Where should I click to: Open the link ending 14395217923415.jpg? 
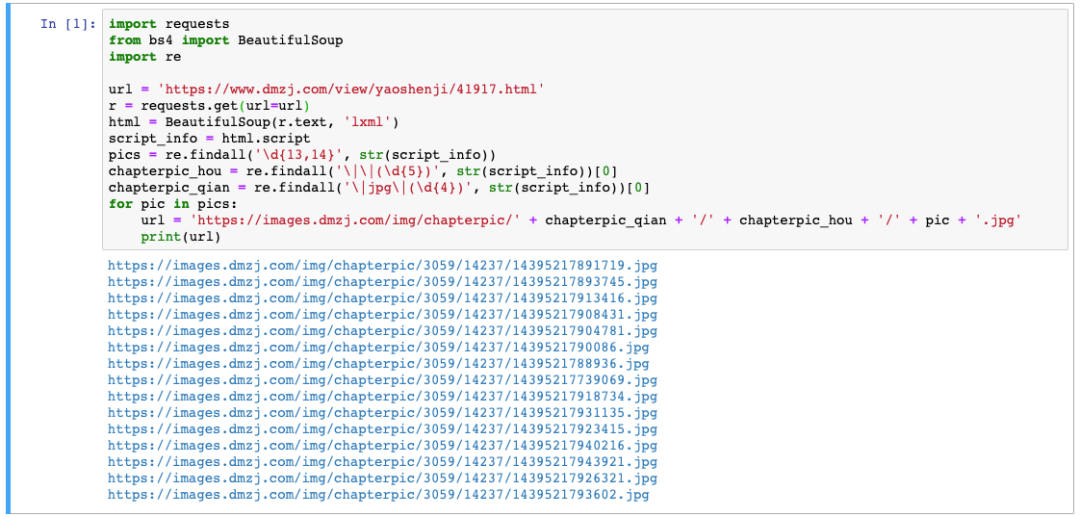pyautogui.click(x=382, y=430)
